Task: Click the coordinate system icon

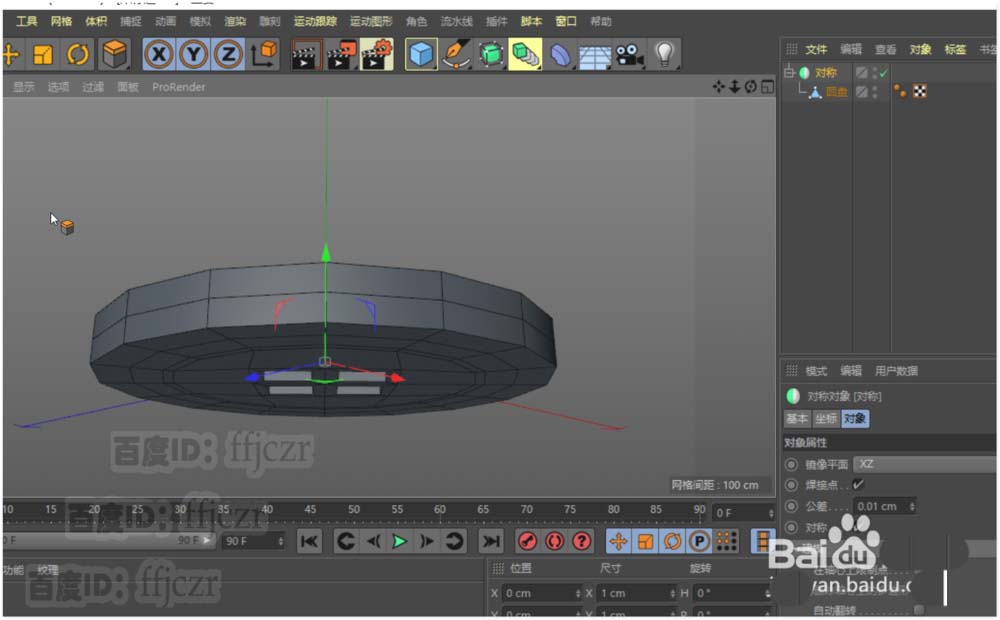Action: point(265,54)
